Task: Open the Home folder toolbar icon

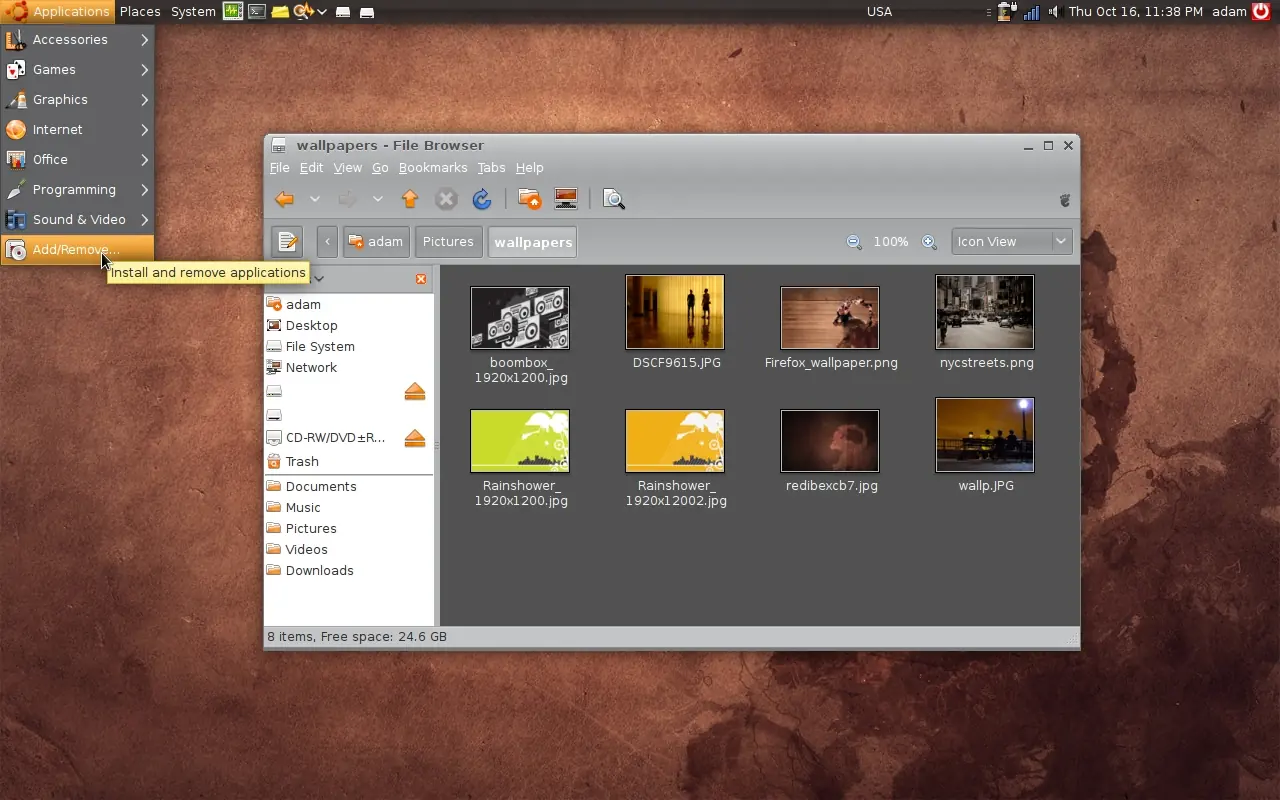Action: 530,199
